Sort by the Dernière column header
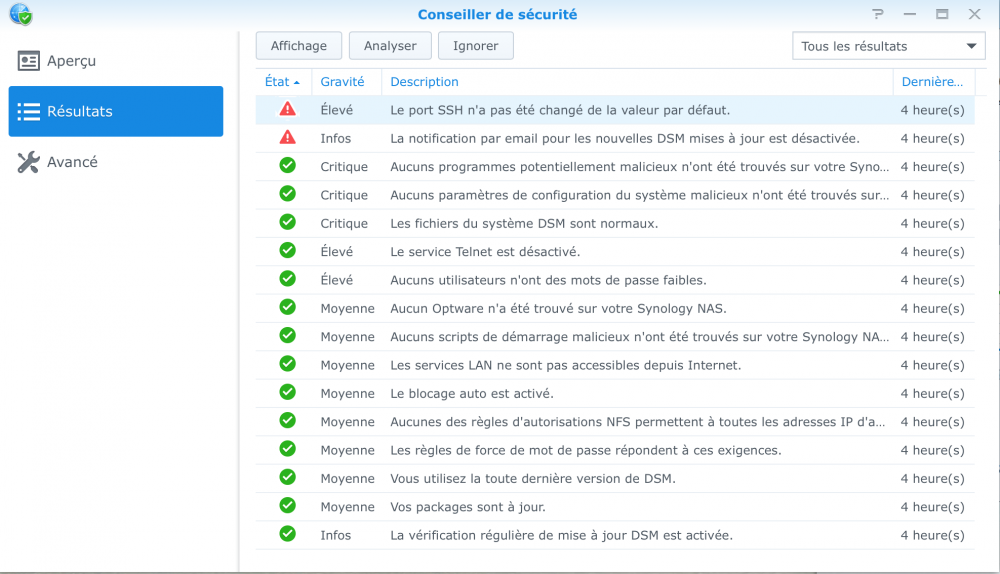This screenshot has height=574, width=1000. coord(934,82)
